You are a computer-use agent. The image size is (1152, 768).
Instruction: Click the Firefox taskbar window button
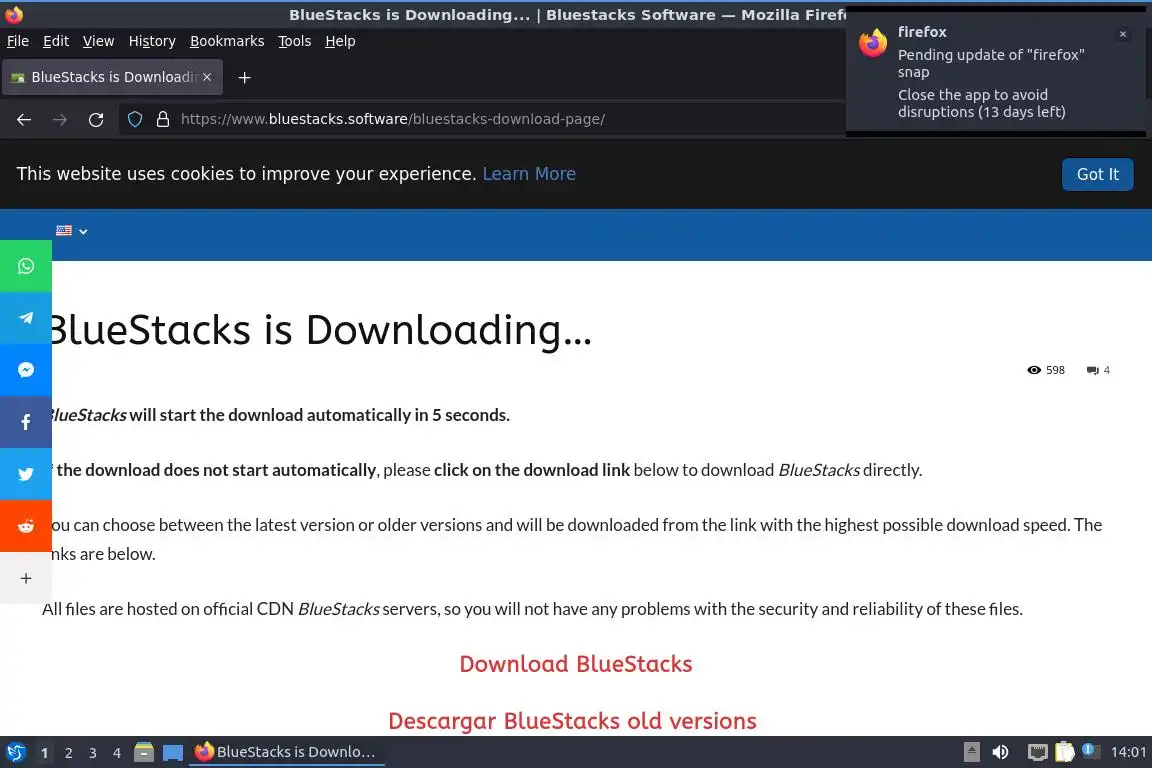pyautogui.click(x=287, y=752)
